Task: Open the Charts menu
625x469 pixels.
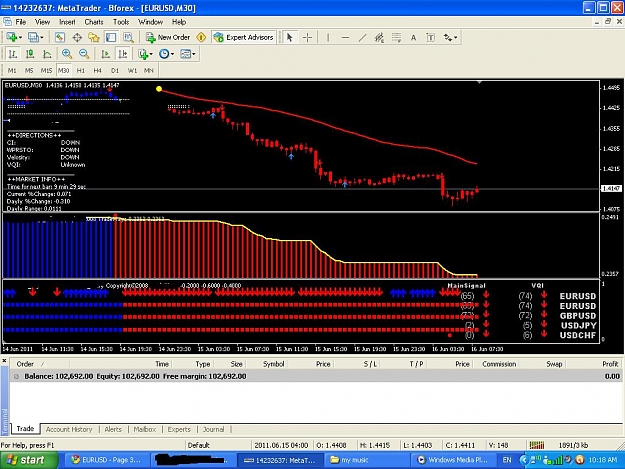Action: click(94, 22)
